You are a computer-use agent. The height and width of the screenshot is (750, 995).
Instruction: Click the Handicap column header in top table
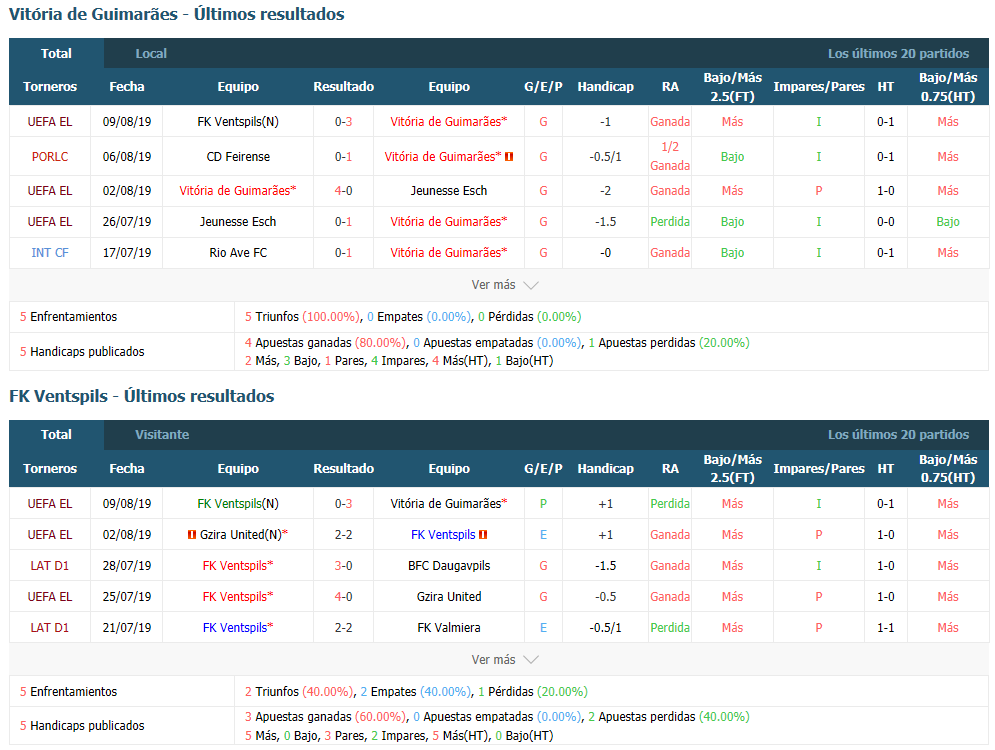pos(605,86)
